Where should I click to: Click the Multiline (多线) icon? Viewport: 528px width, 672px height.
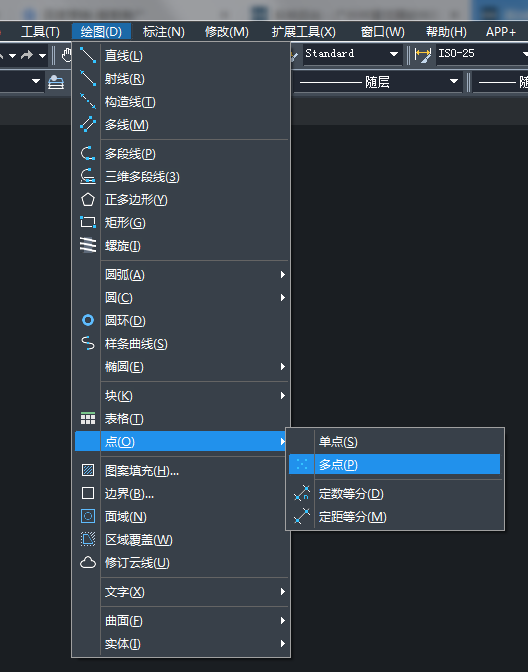coord(88,124)
